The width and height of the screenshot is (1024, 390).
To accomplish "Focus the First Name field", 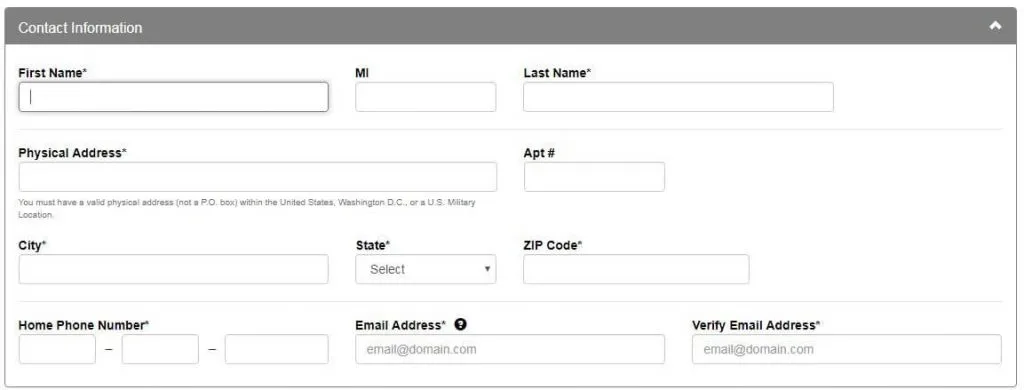I will [174, 97].
